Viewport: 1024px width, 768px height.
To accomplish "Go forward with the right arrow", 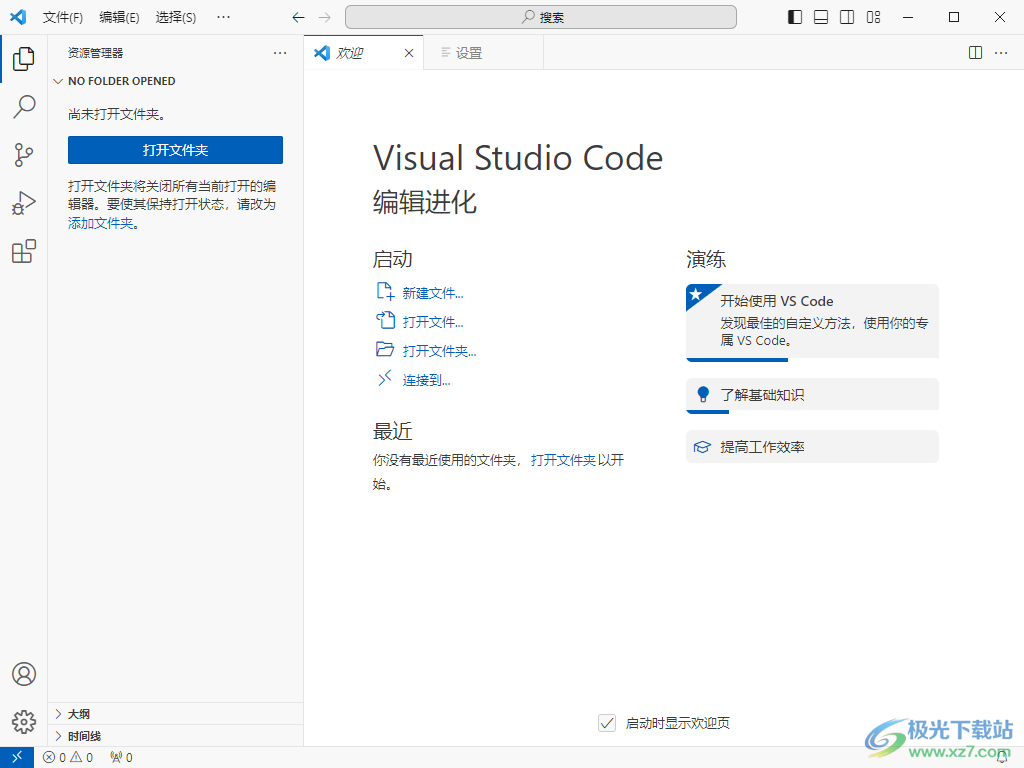I will pos(325,18).
